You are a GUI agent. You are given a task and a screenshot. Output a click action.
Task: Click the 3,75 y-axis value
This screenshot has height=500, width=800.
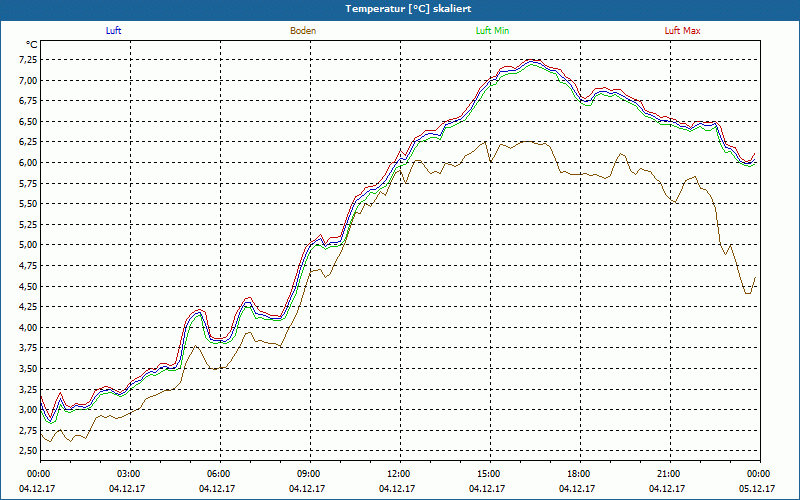coord(28,348)
